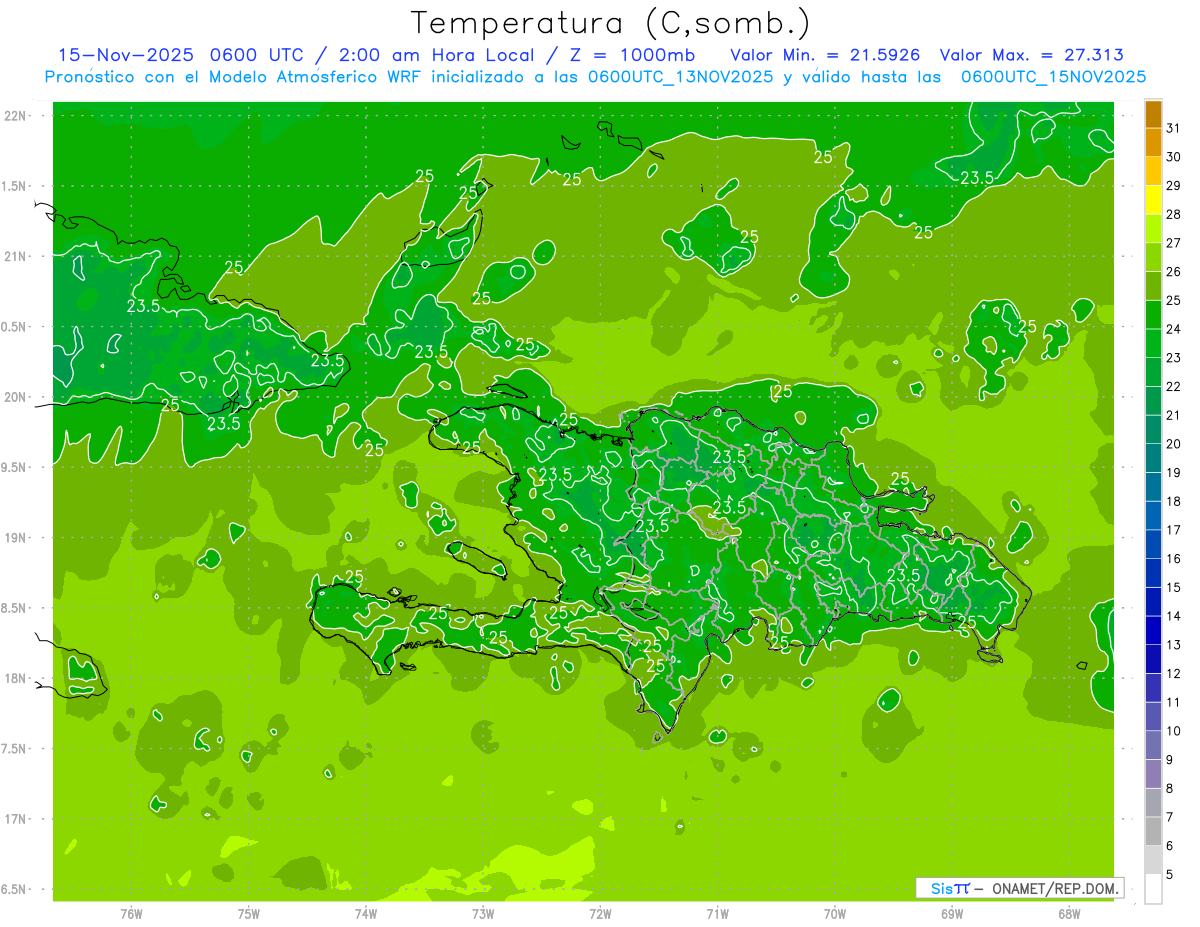The height and width of the screenshot is (927, 1200).
Task: Click the '75W' longitude axis label
Action: click(249, 914)
